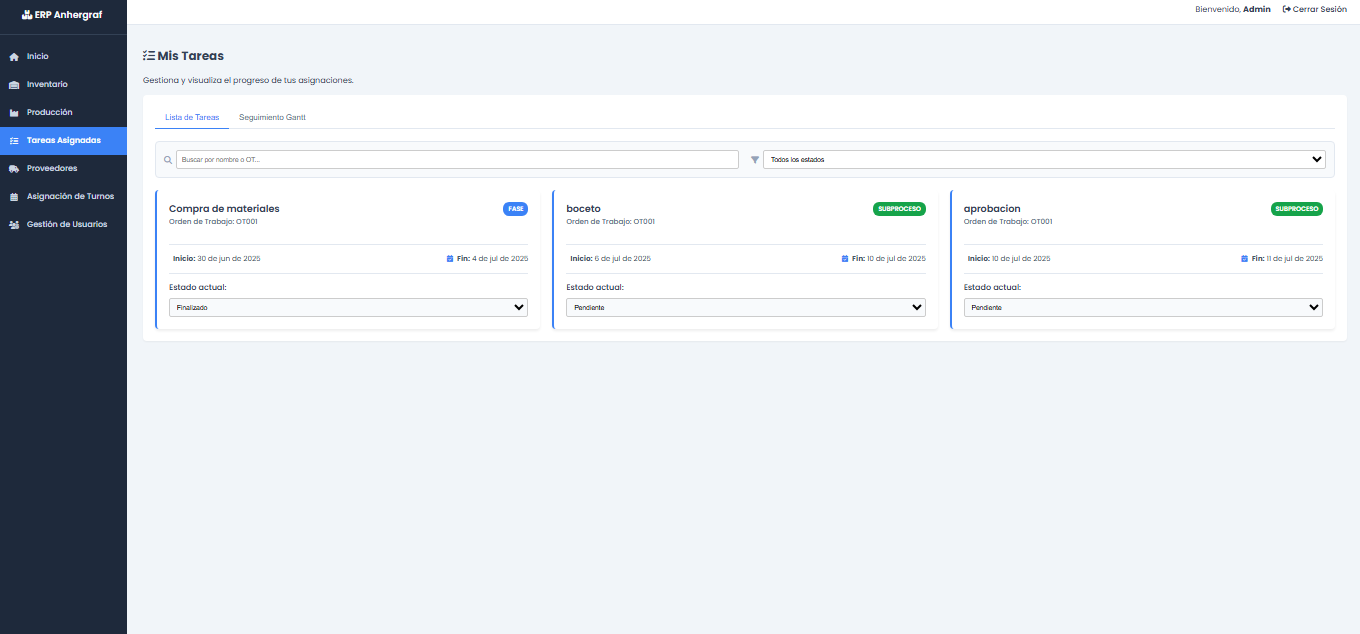Select the Lista de Tareas tab
This screenshot has height=634, width=1360.
tap(192, 117)
